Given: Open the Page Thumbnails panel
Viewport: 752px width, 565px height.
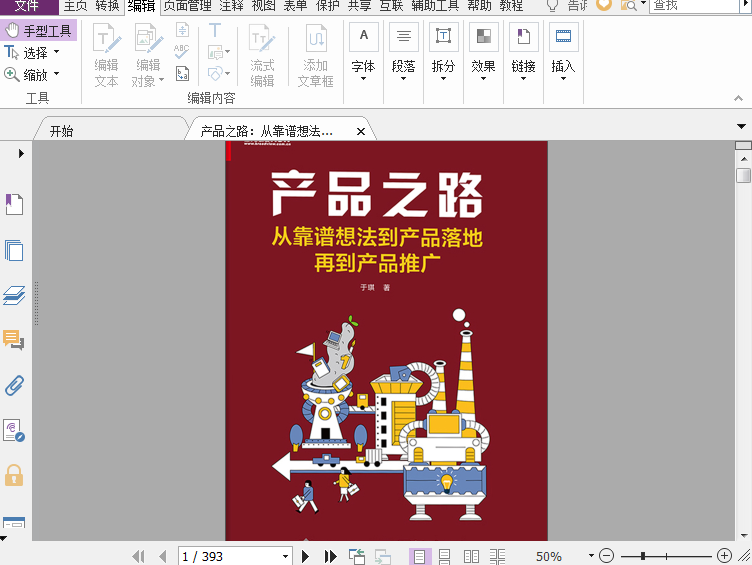Looking at the screenshot, I should coord(14,250).
